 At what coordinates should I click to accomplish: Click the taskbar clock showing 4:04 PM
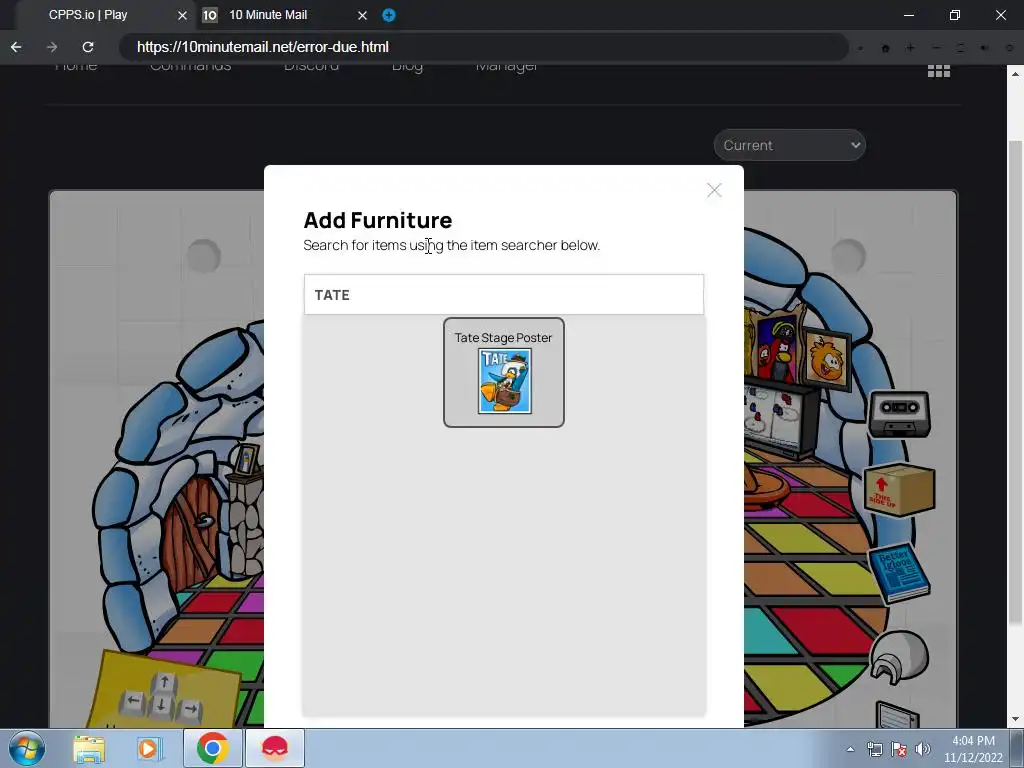[x=973, y=749]
